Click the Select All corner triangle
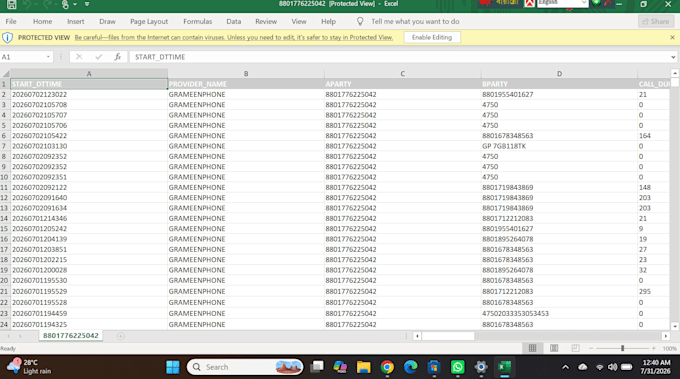Image resolution: width=680 pixels, height=379 pixels. [x=6, y=74]
